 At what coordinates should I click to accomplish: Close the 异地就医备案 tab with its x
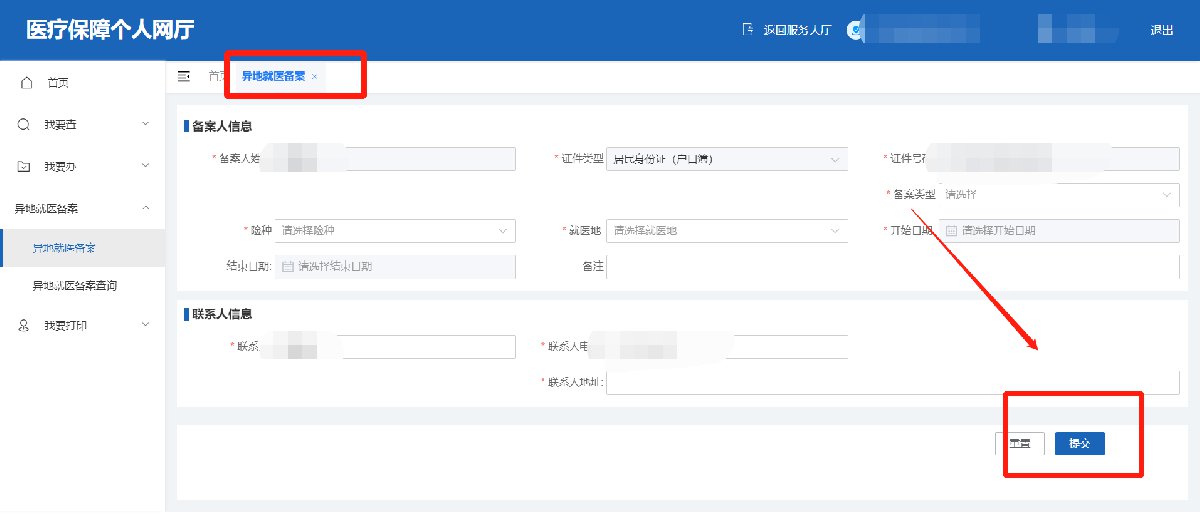[x=314, y=77]
